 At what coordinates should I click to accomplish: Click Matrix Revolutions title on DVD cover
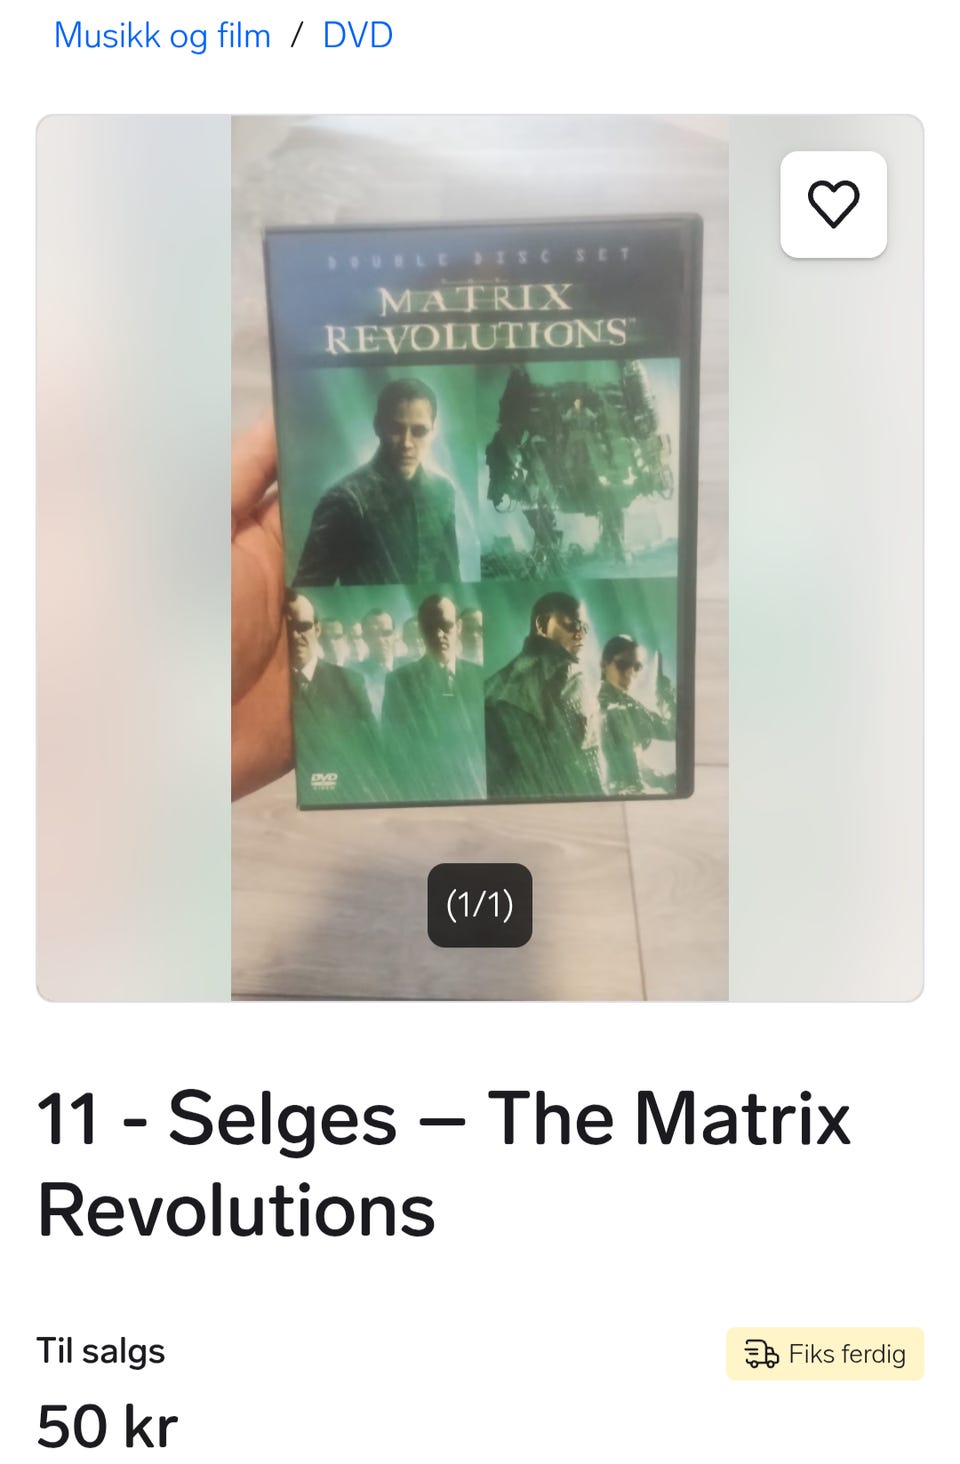point(476,318)
